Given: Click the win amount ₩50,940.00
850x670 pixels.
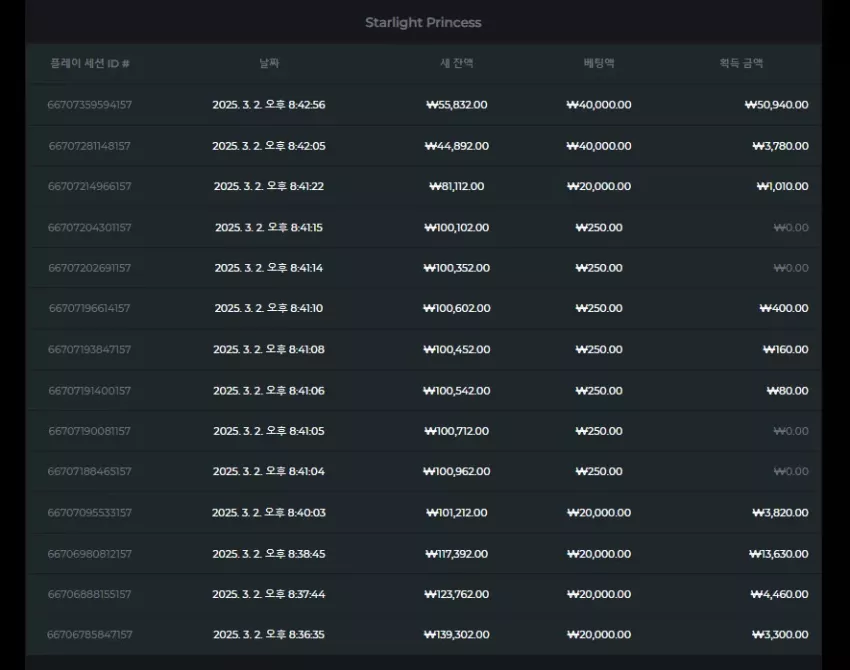Looking at the screenshot, I should tap(776, 105).
